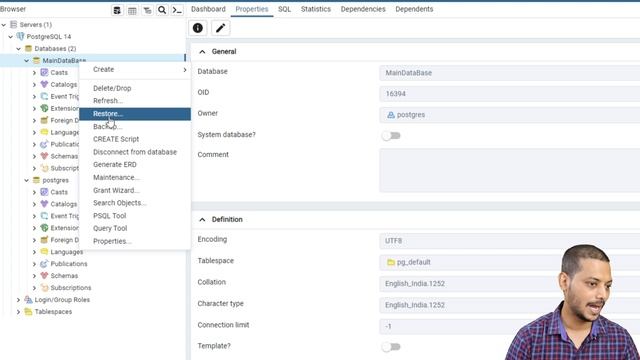640x360 pixels.
Task: Select Languages row under postgres
Action: click(x=67, y=252)
